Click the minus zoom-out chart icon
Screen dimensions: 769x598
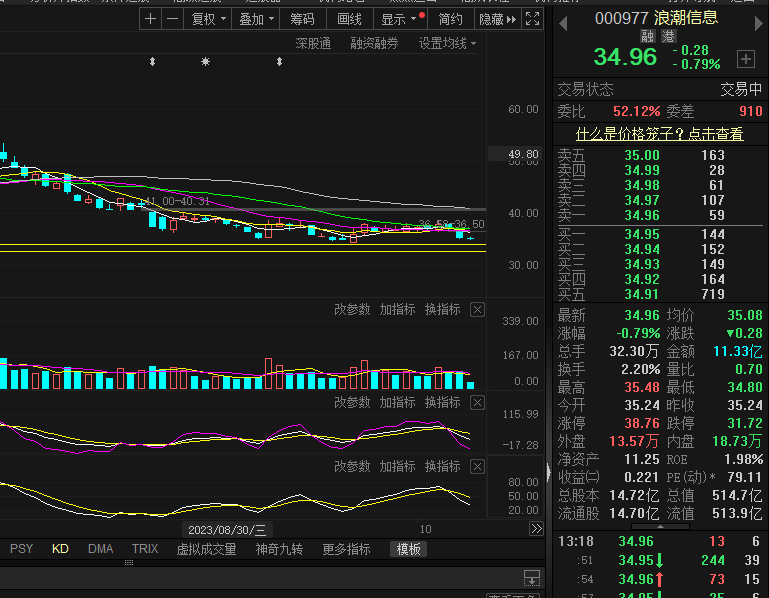tap(172, 19)
